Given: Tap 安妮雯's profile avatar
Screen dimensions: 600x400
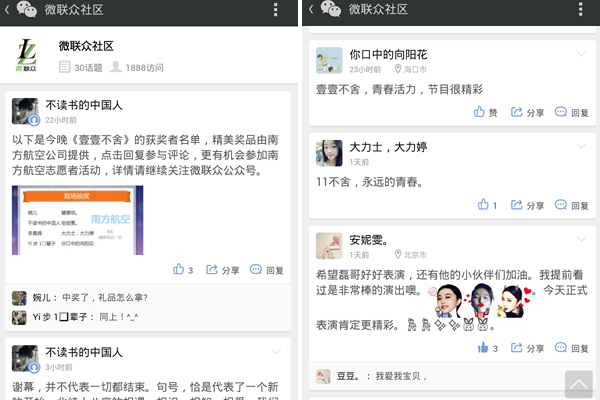Looking at the screenshot, I should click(x=329, y=245).
